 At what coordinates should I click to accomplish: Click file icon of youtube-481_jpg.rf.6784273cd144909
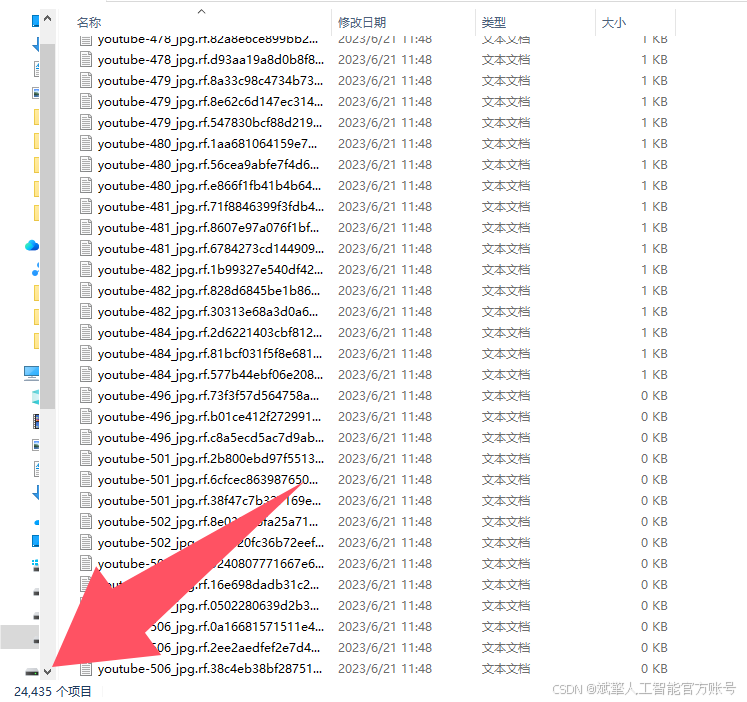86,248
